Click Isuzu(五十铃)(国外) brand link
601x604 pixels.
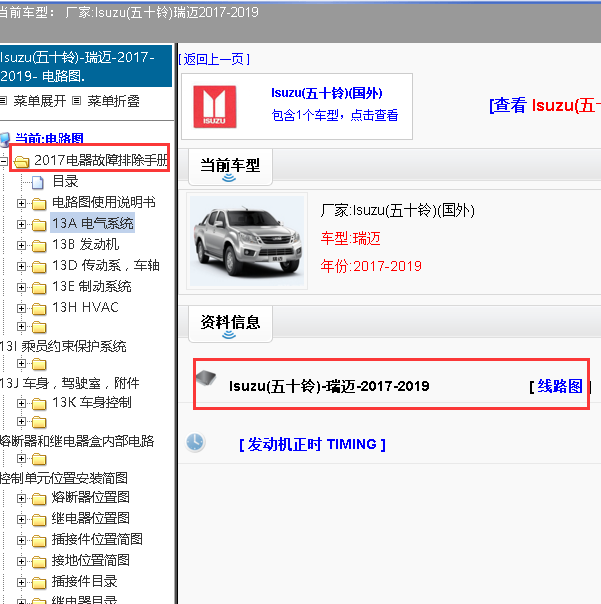[x=326, y=93]
